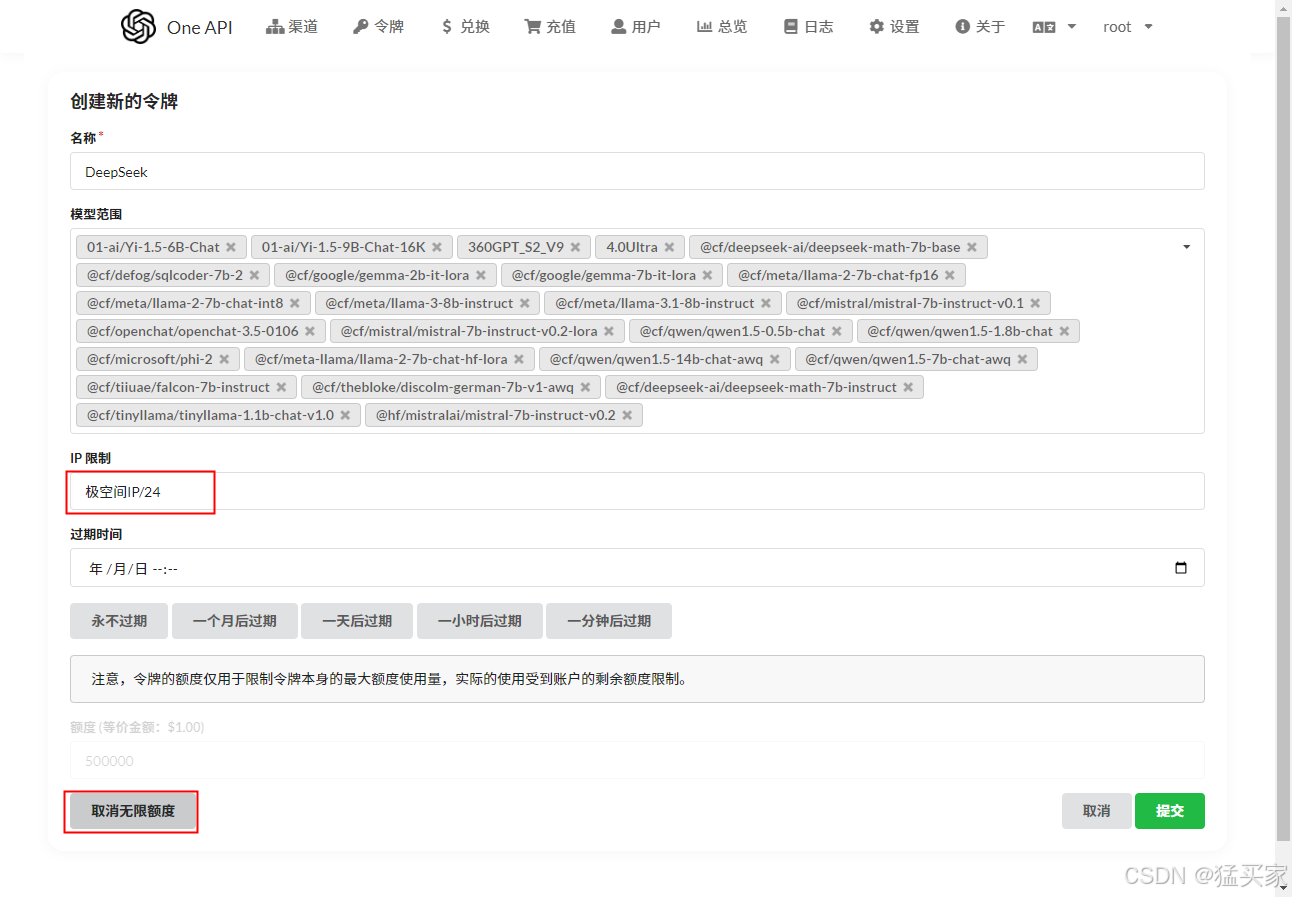Click the 取消无限额度 button
1292x897 pixels.
pyautogui.click(x=133, y=811)
